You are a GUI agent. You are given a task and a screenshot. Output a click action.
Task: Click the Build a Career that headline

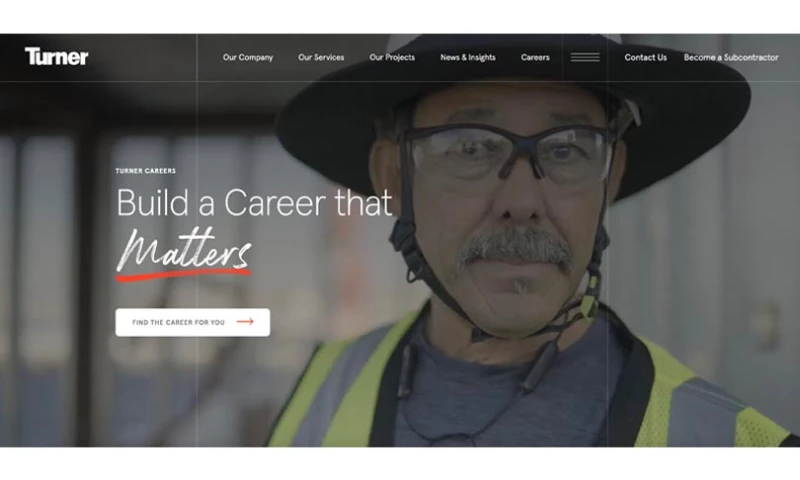[254, 203]
